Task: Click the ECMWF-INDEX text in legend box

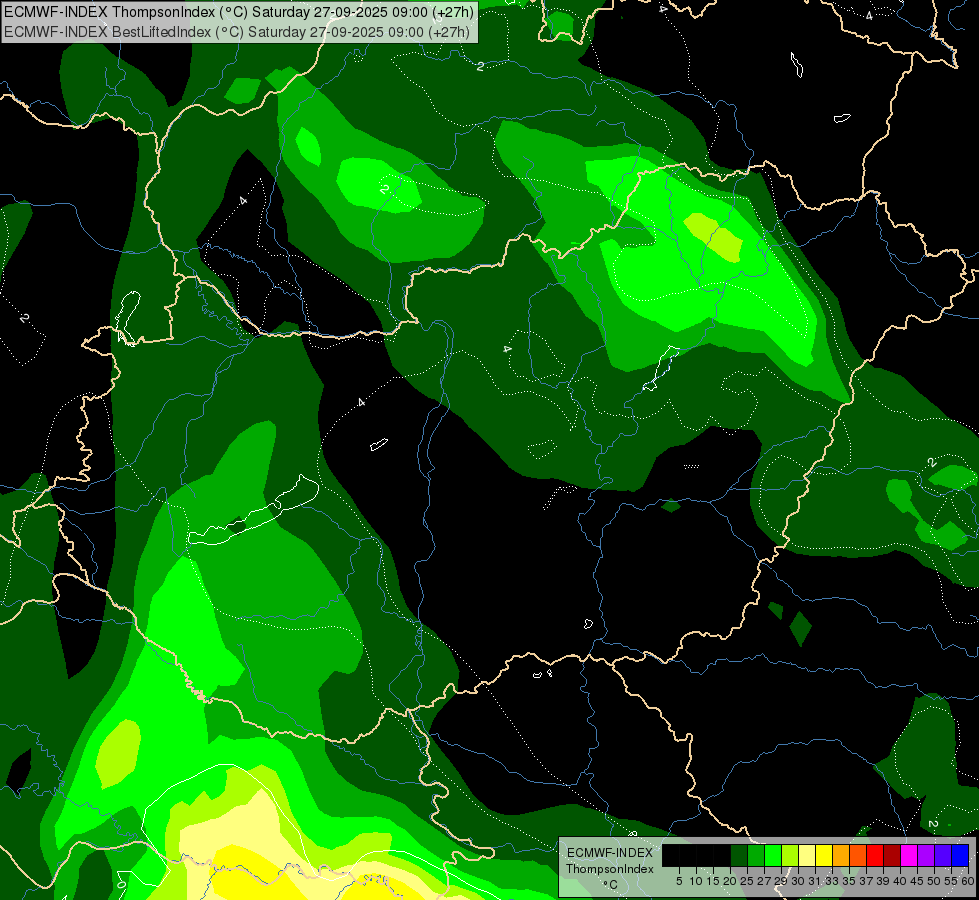Action: point(609,852)
